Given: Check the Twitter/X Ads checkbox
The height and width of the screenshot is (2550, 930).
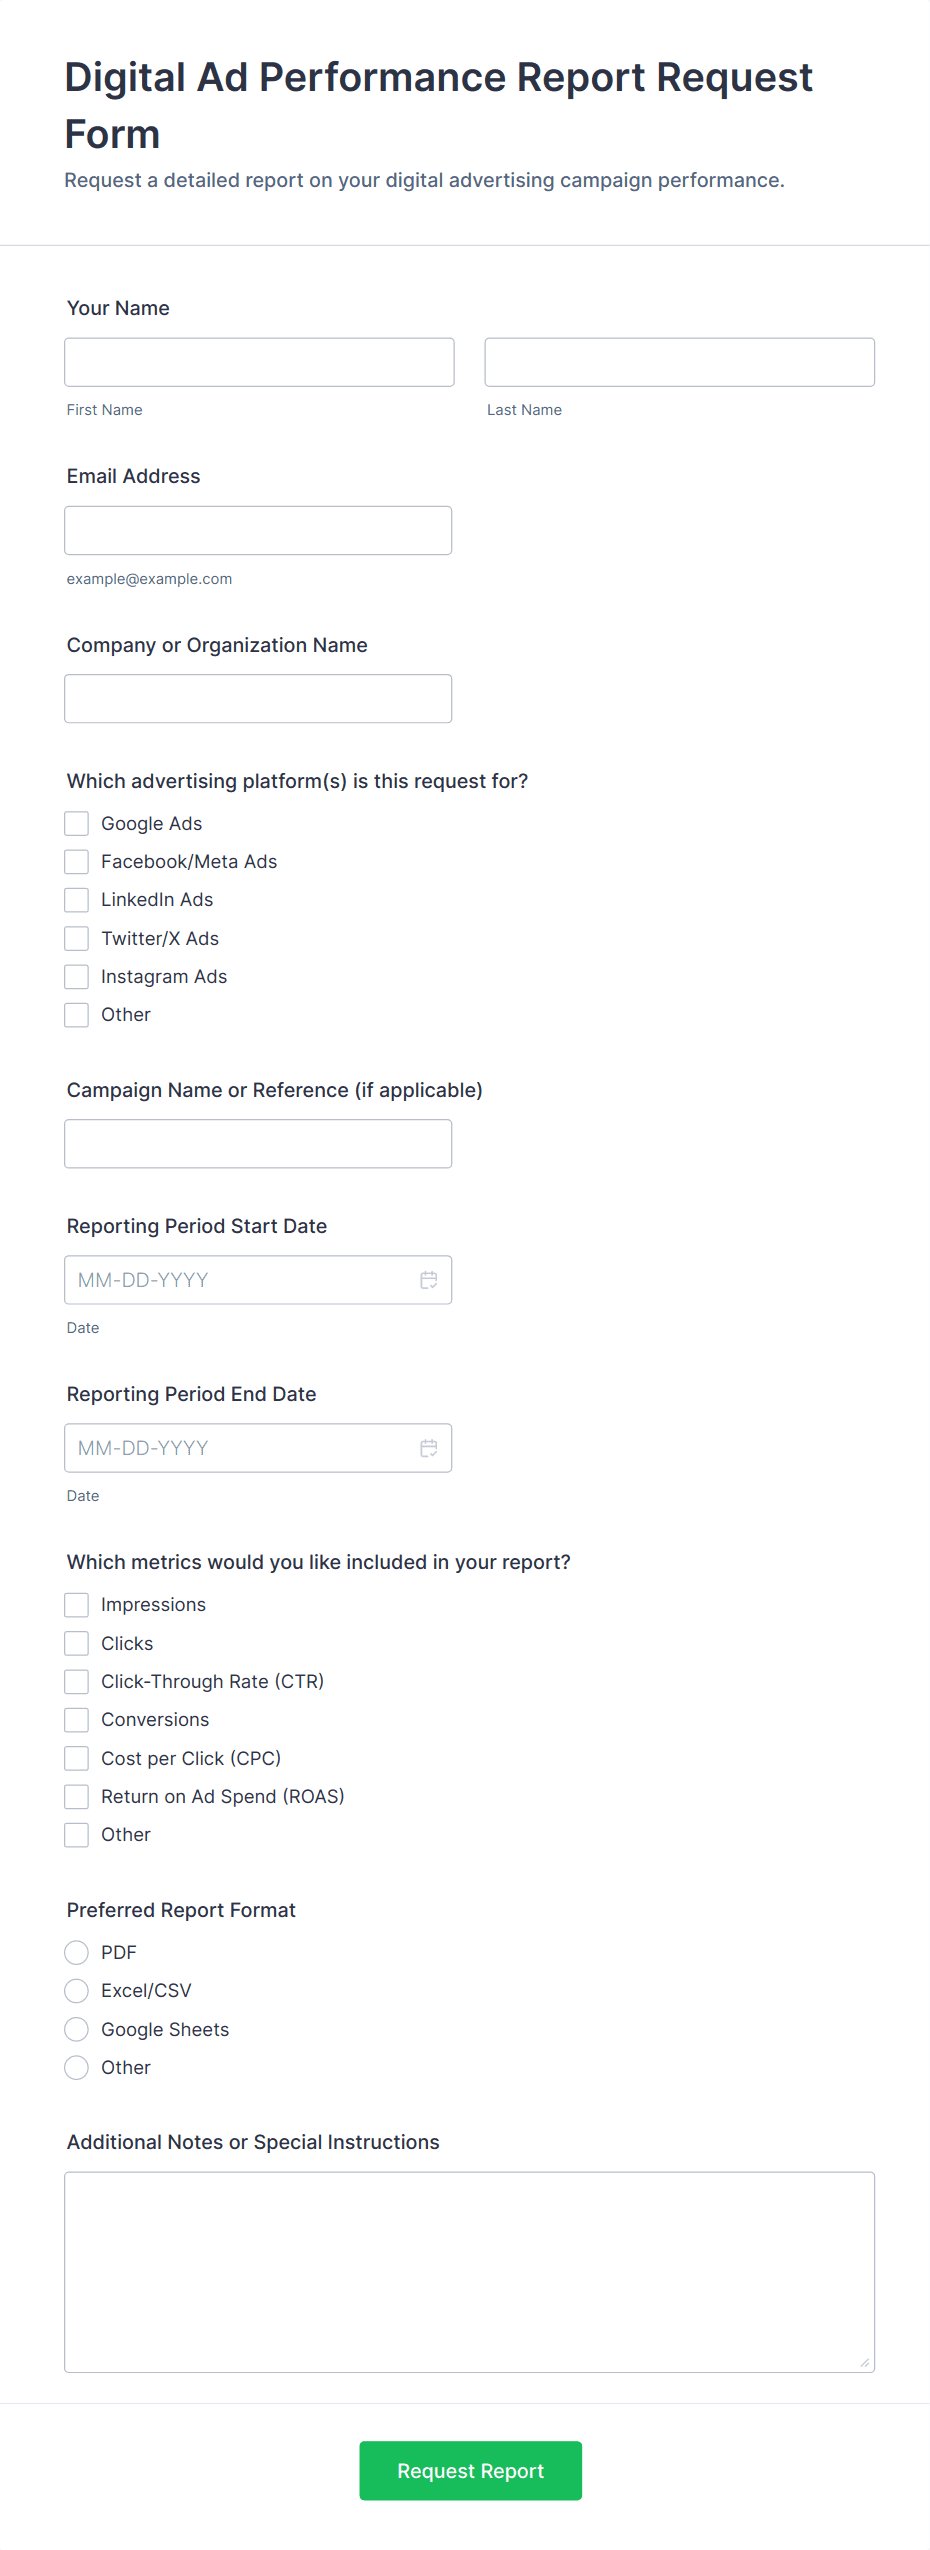Looking at the screenshot, I should click(x=76, y=938).
